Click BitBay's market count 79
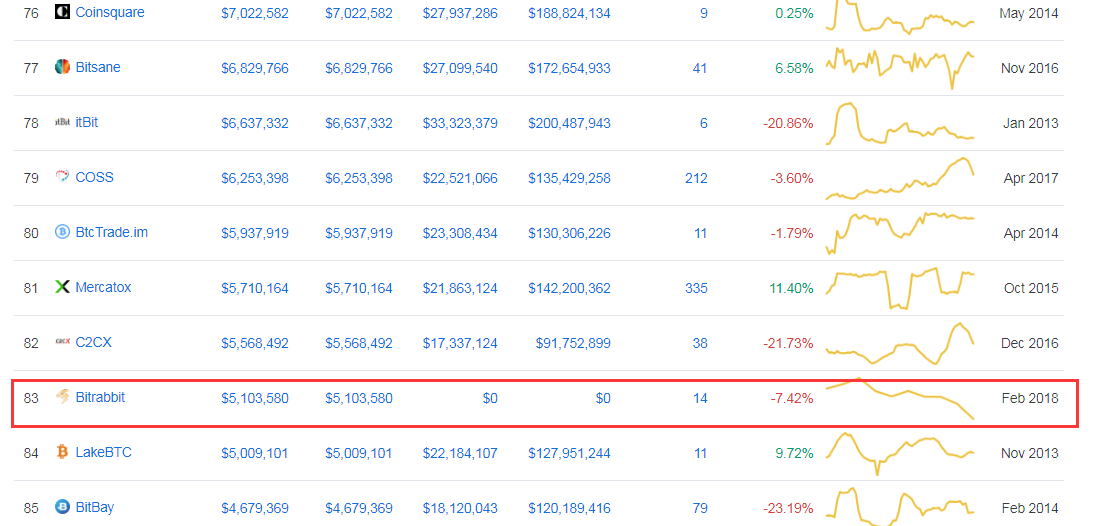This screenshot has width=1097, height=526. click(x=700, y=509)
